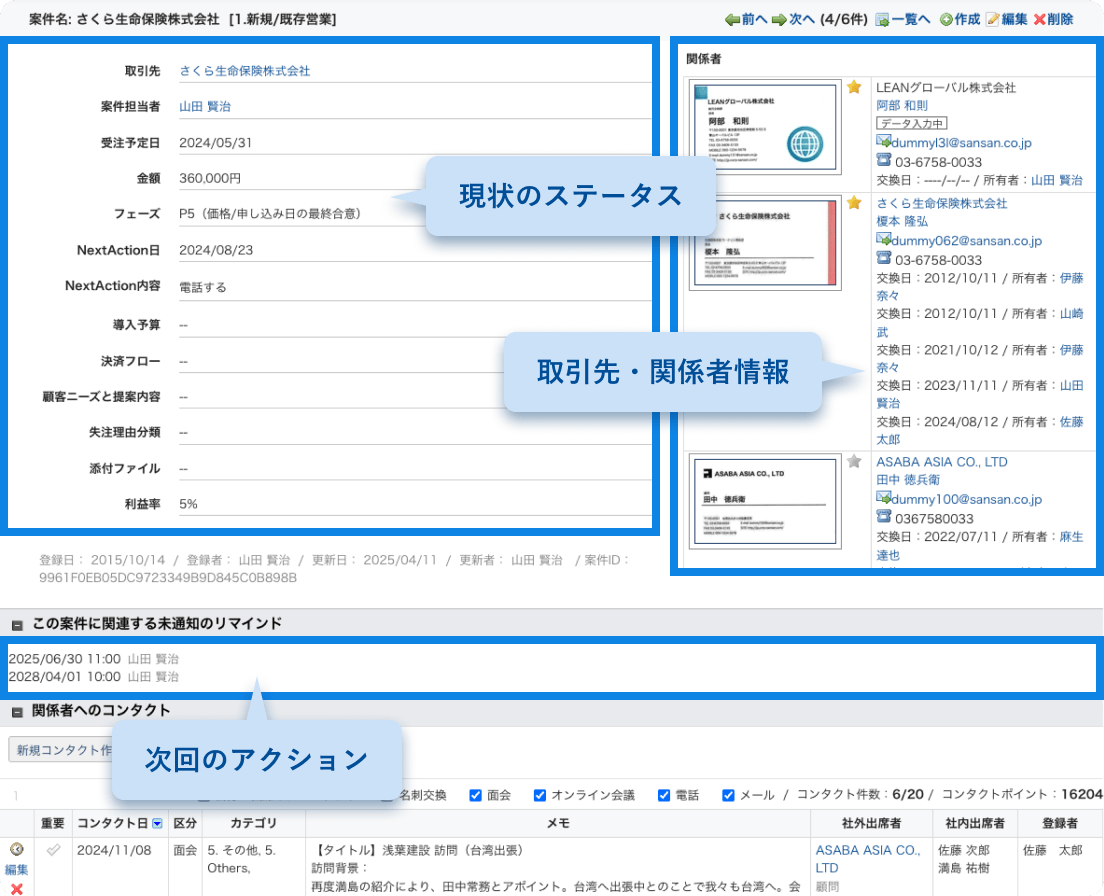
Task: Toggle the 面会 checkbox
Action: [x=475, y=795]
